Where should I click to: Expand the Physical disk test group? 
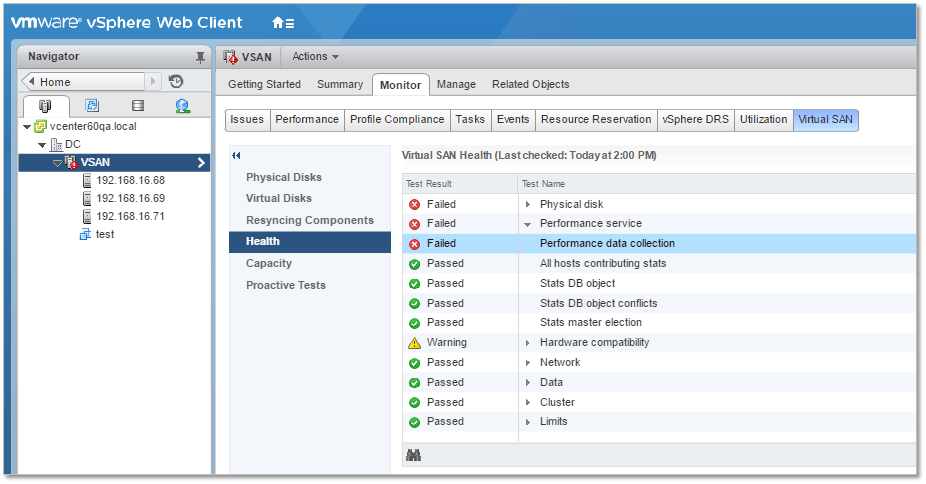coord(528,204)
